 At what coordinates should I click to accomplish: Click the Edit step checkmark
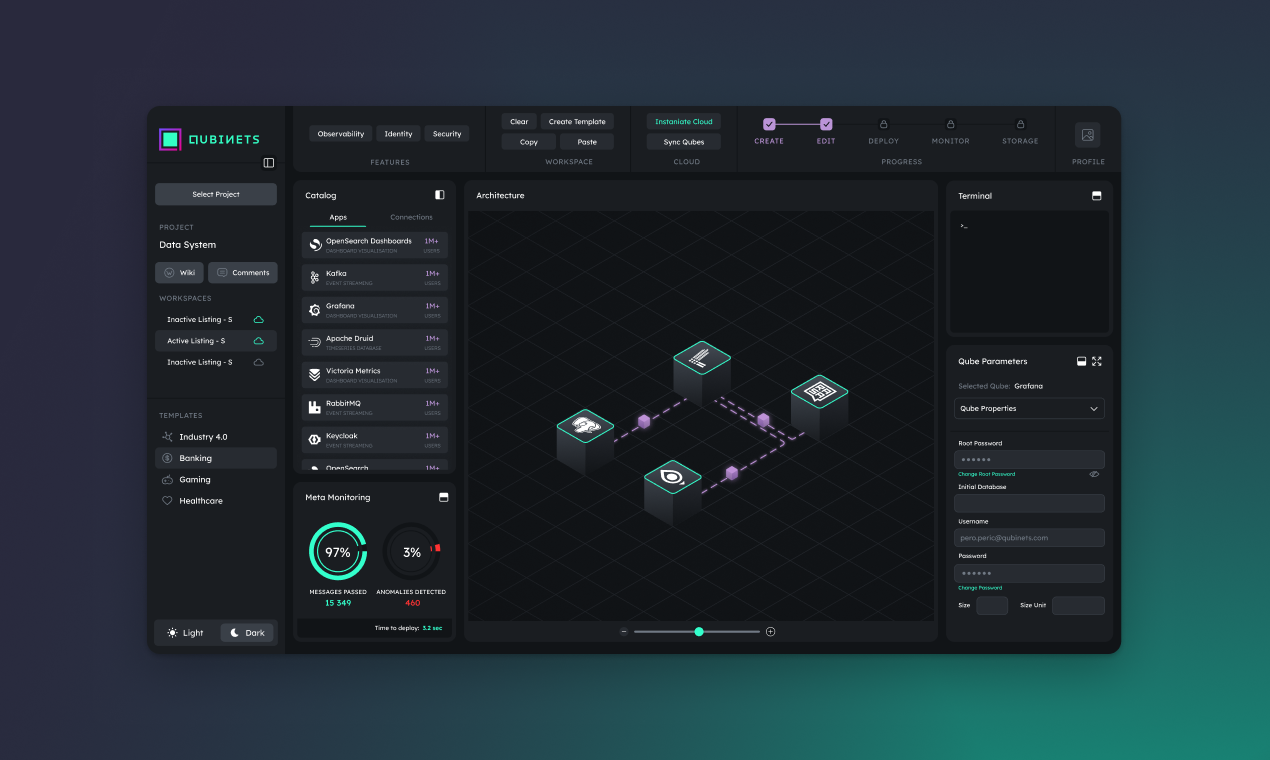(826, 124)
